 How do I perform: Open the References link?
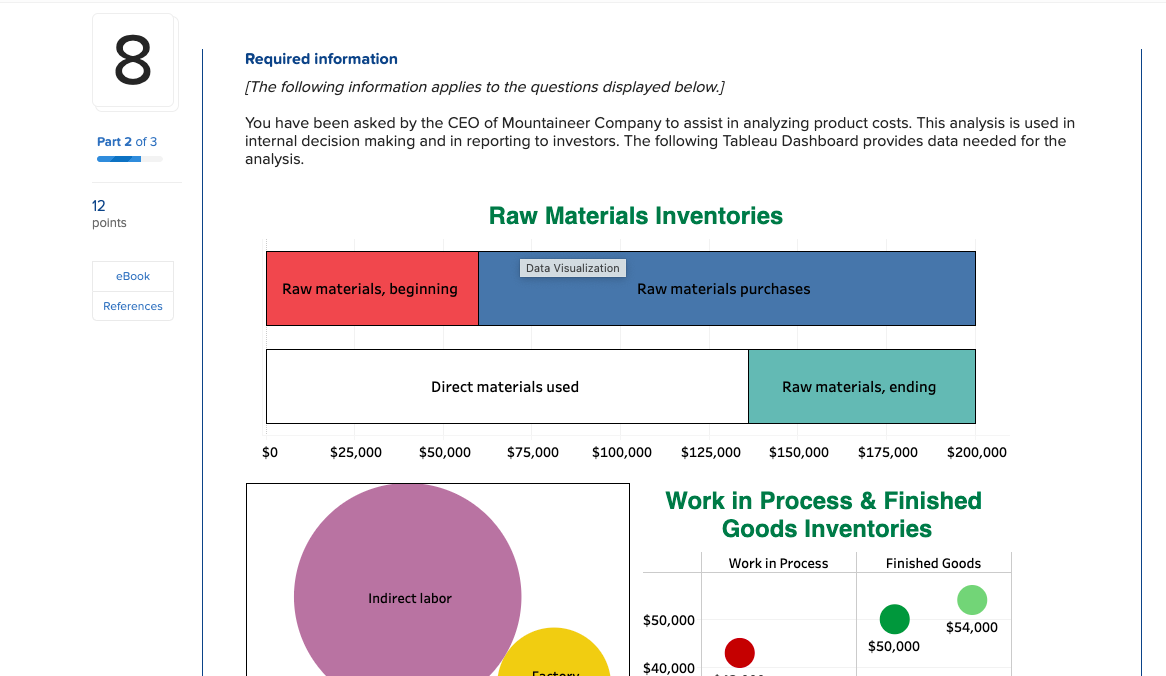pos(132,306)
